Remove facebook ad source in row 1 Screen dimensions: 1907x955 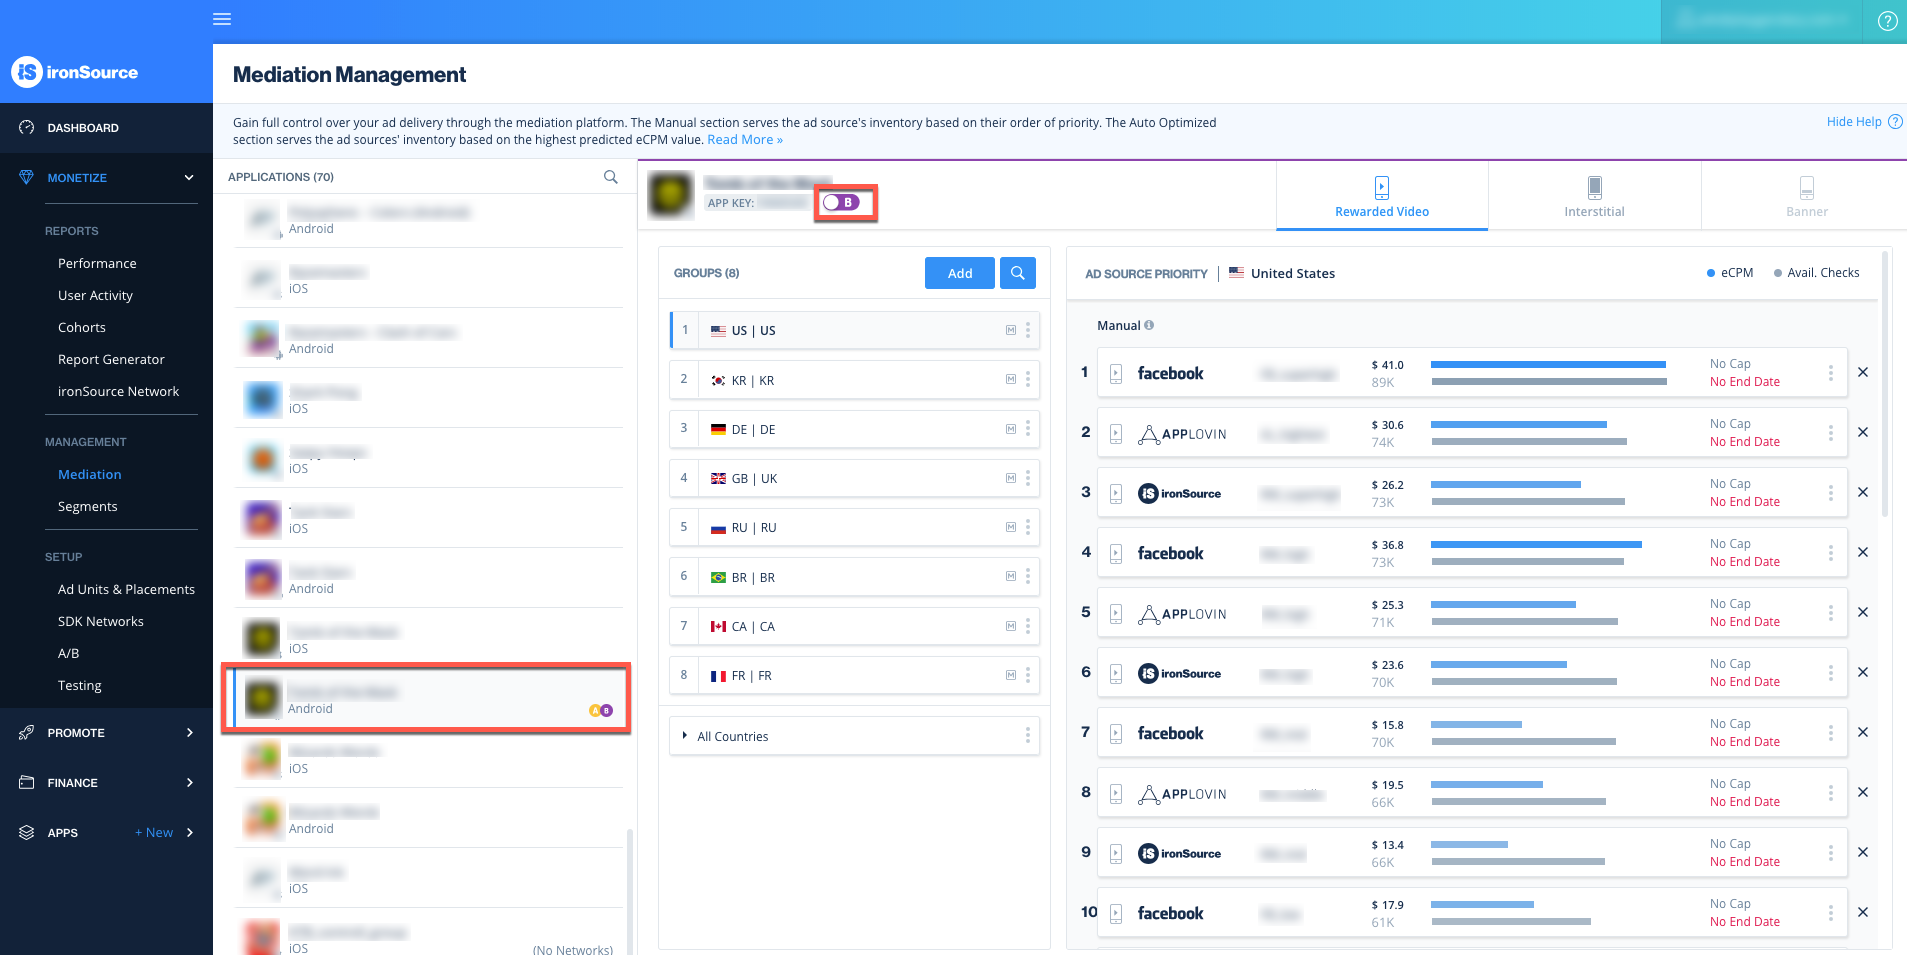(1863, 373)
